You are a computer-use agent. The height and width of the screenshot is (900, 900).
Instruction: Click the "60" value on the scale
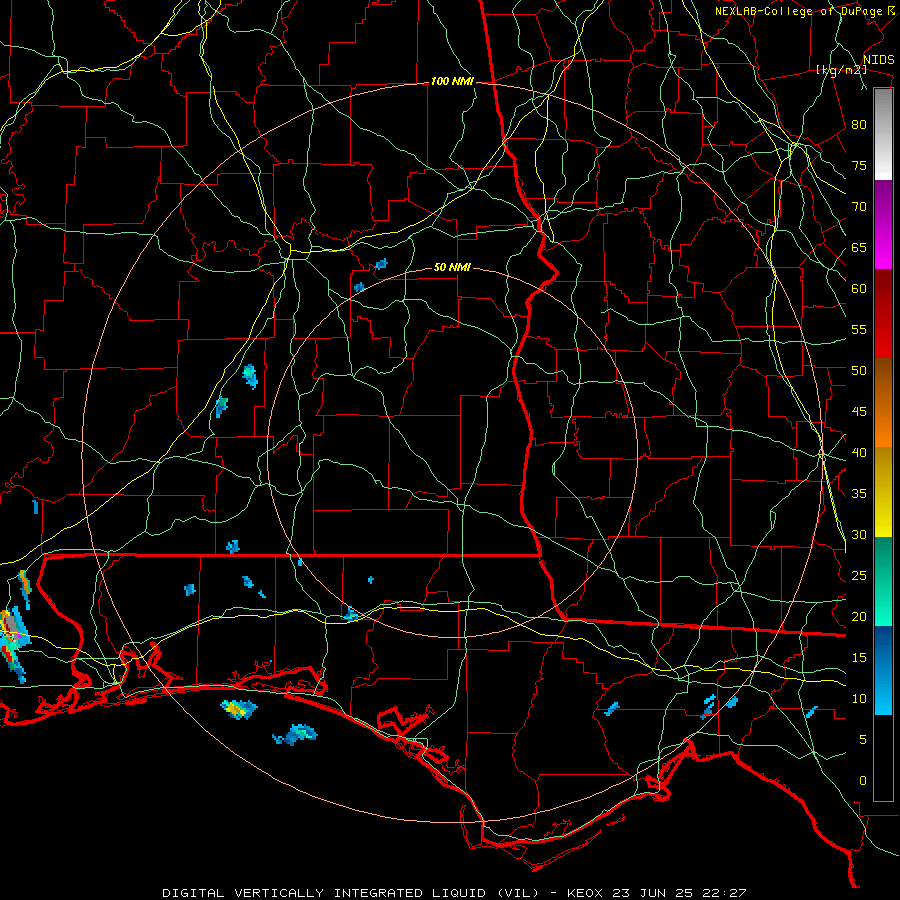coord(859,289)
